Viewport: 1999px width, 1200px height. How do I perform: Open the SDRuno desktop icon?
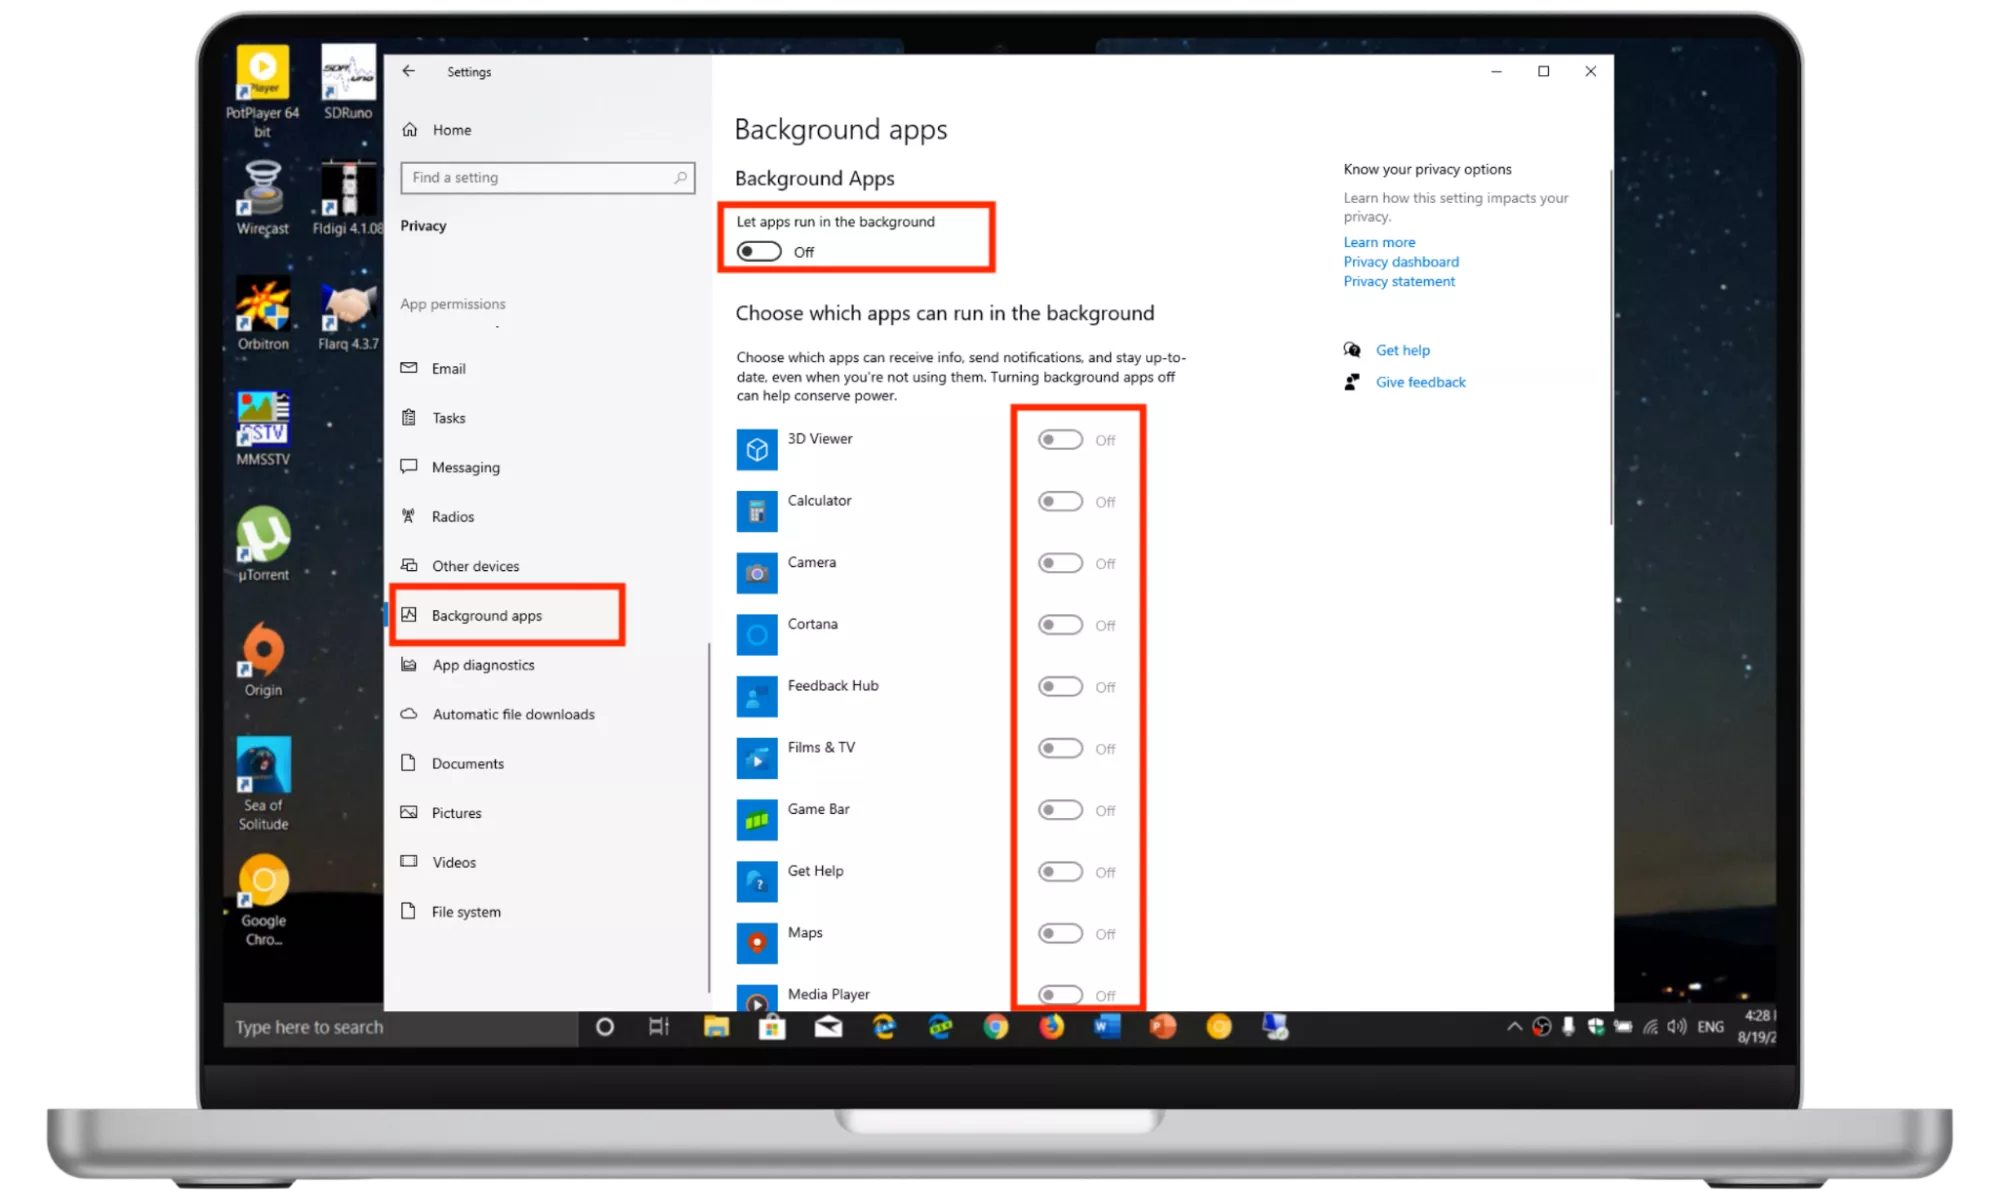point(348,82)
